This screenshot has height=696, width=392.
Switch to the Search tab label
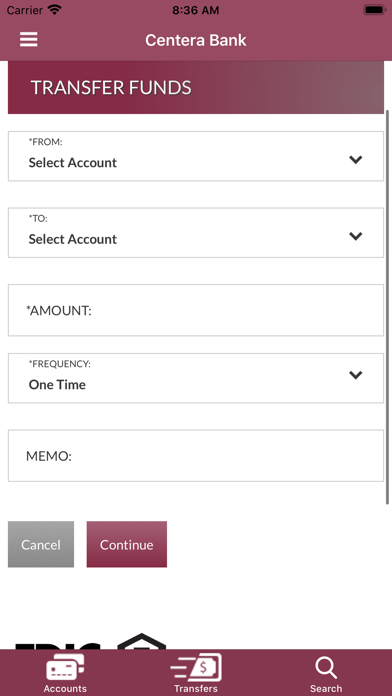[326, 688]
